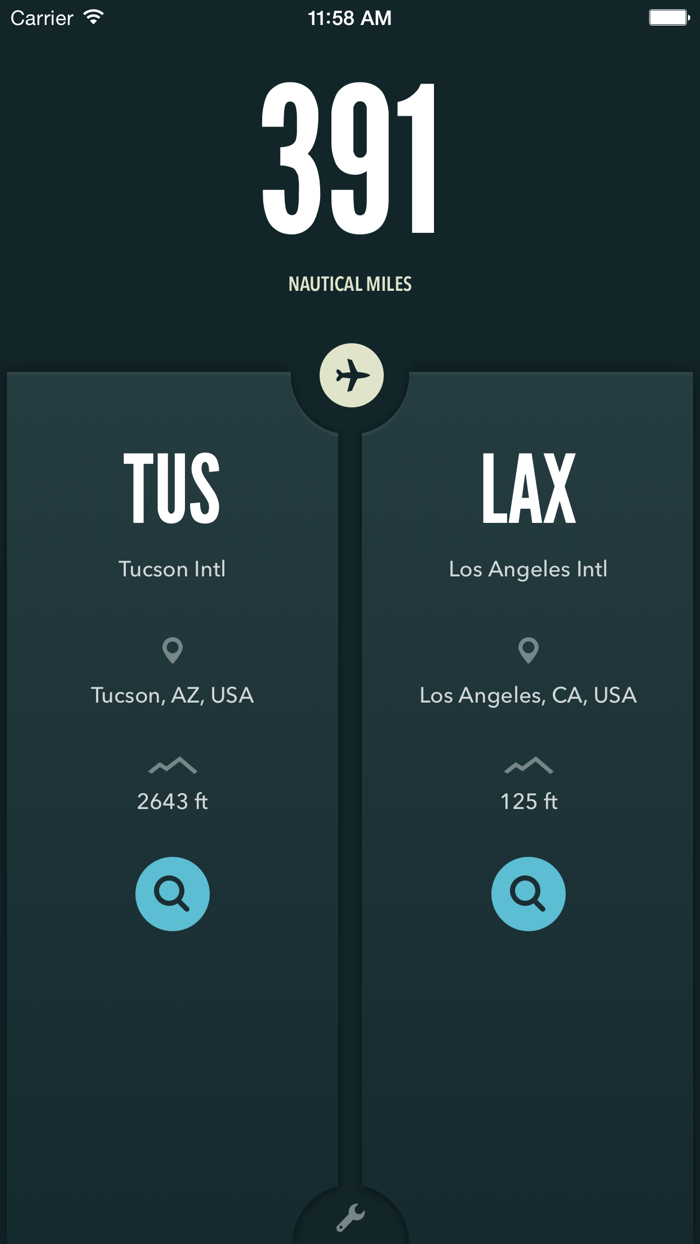The height and width of the screenshot is (1244, 700).
Task: Tap the location pin above Los Angeles, CA, USA
Action: (528, 651)
